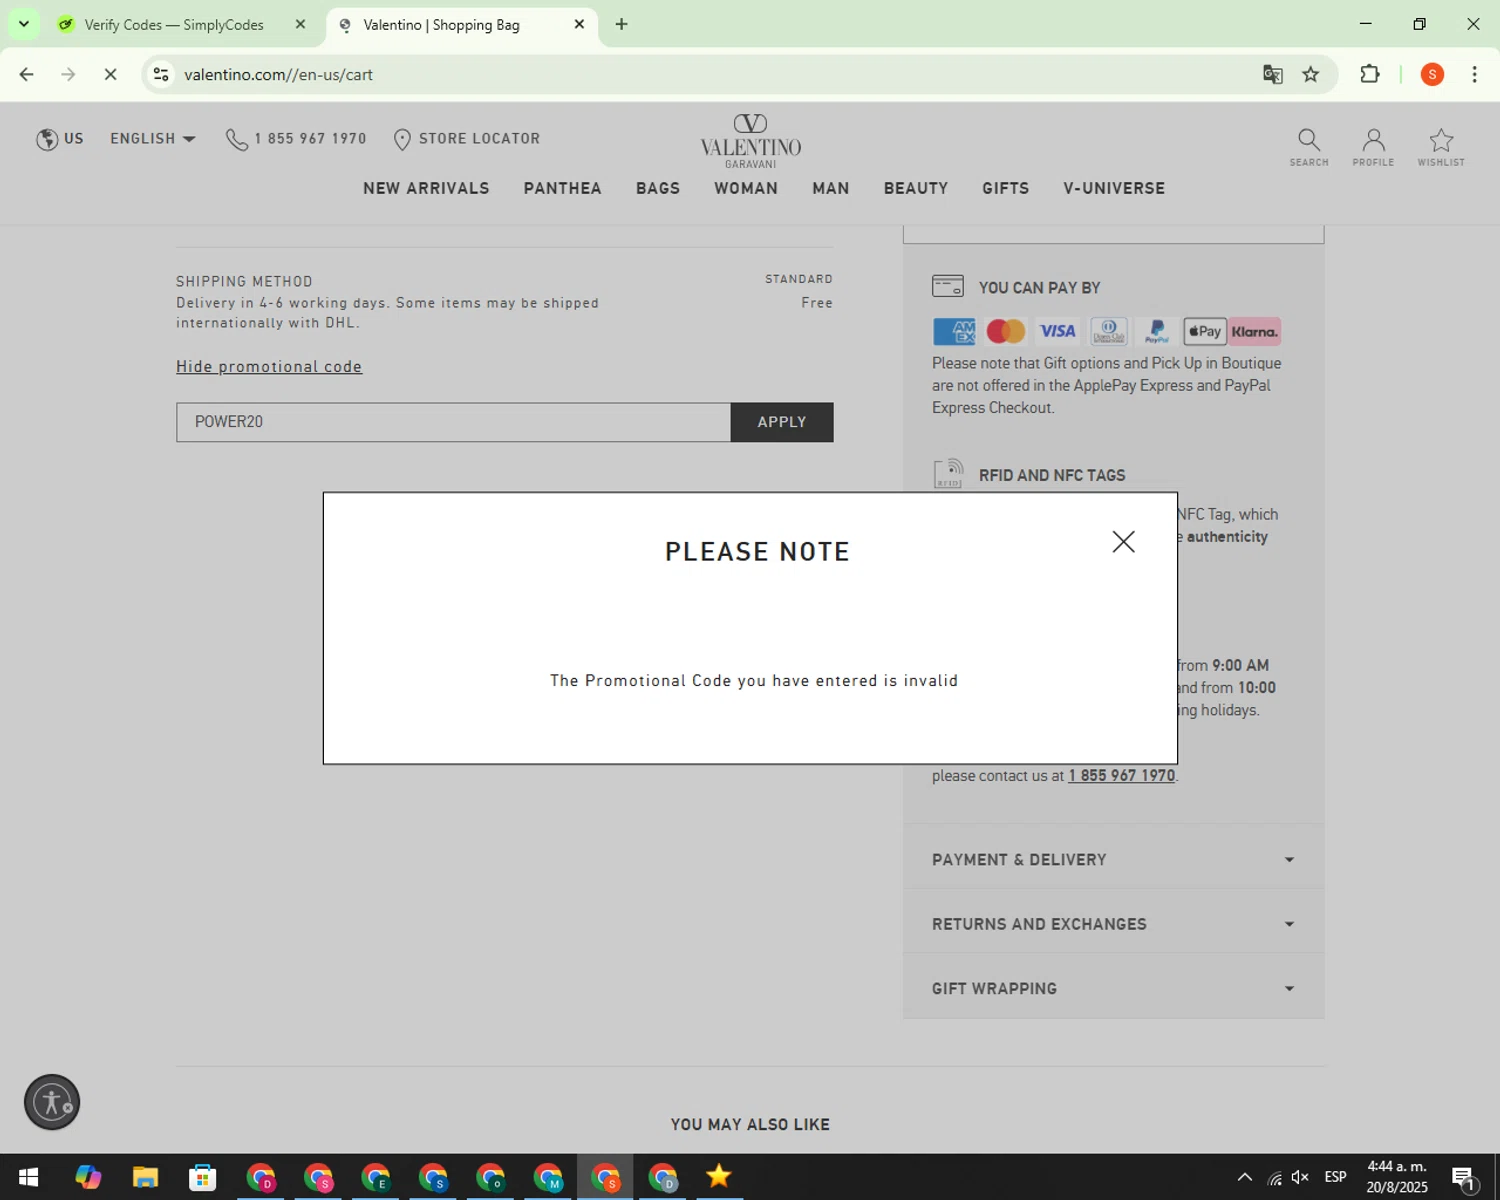Image resolution: width=1500 pixels, height=1200 pixels.
Task: Go back in browser history
Action: (27, 74)
